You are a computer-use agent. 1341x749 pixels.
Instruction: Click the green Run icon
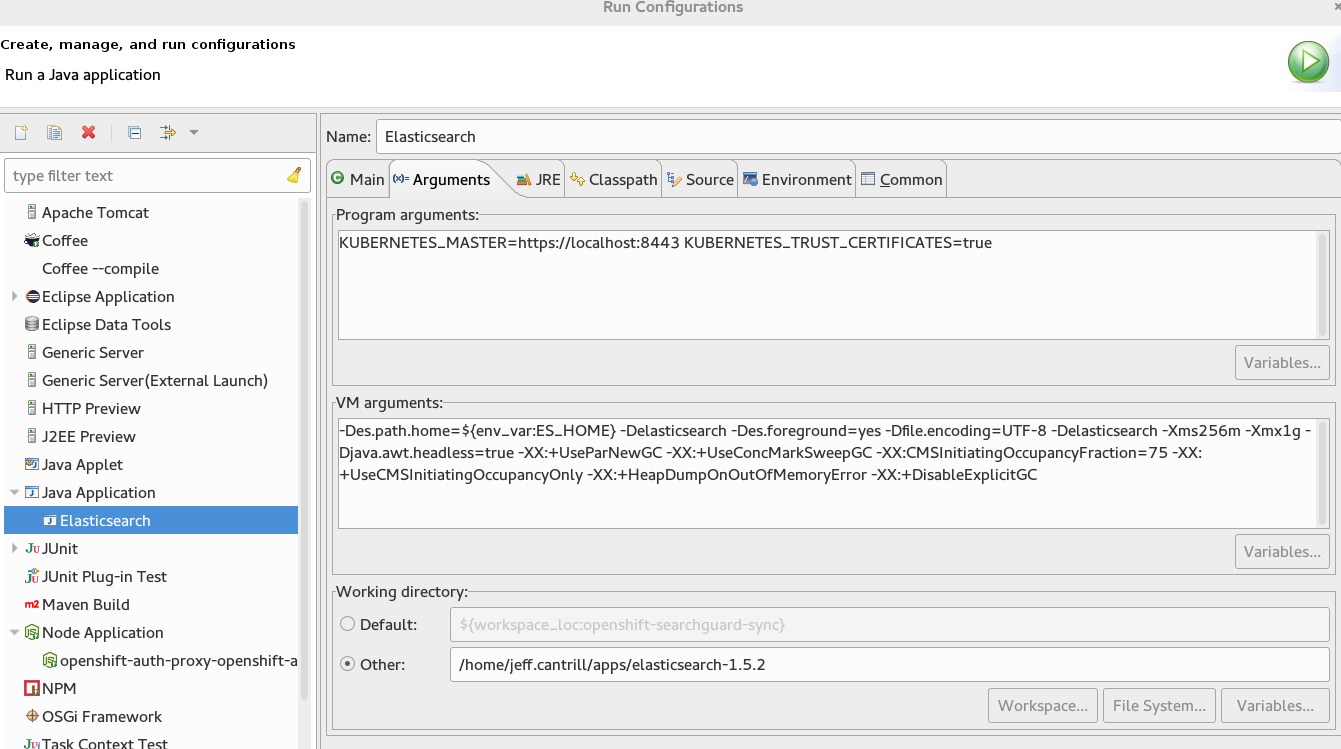tap(1308, 62)
